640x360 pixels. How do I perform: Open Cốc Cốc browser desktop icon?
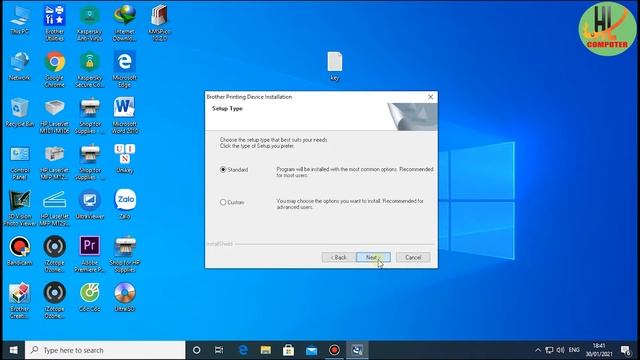point(90,298)
